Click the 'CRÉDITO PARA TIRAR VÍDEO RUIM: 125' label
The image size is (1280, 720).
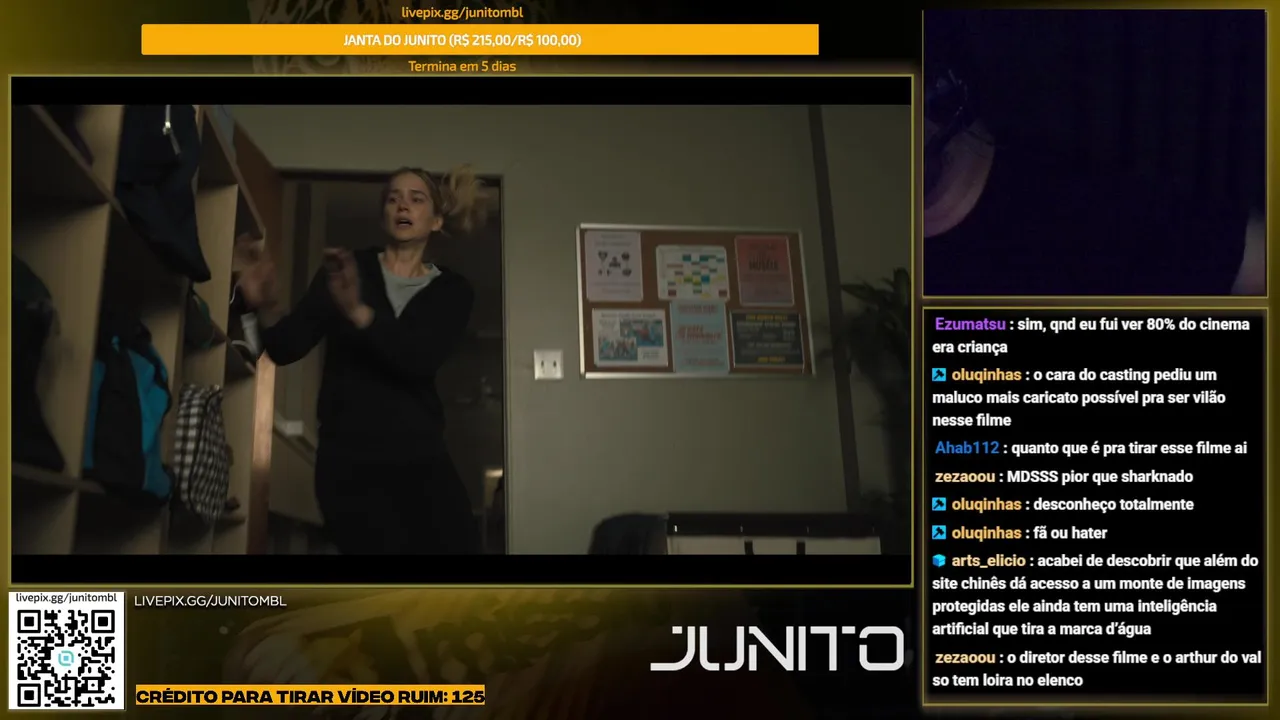pyautogui.click(x=310, y=695)
